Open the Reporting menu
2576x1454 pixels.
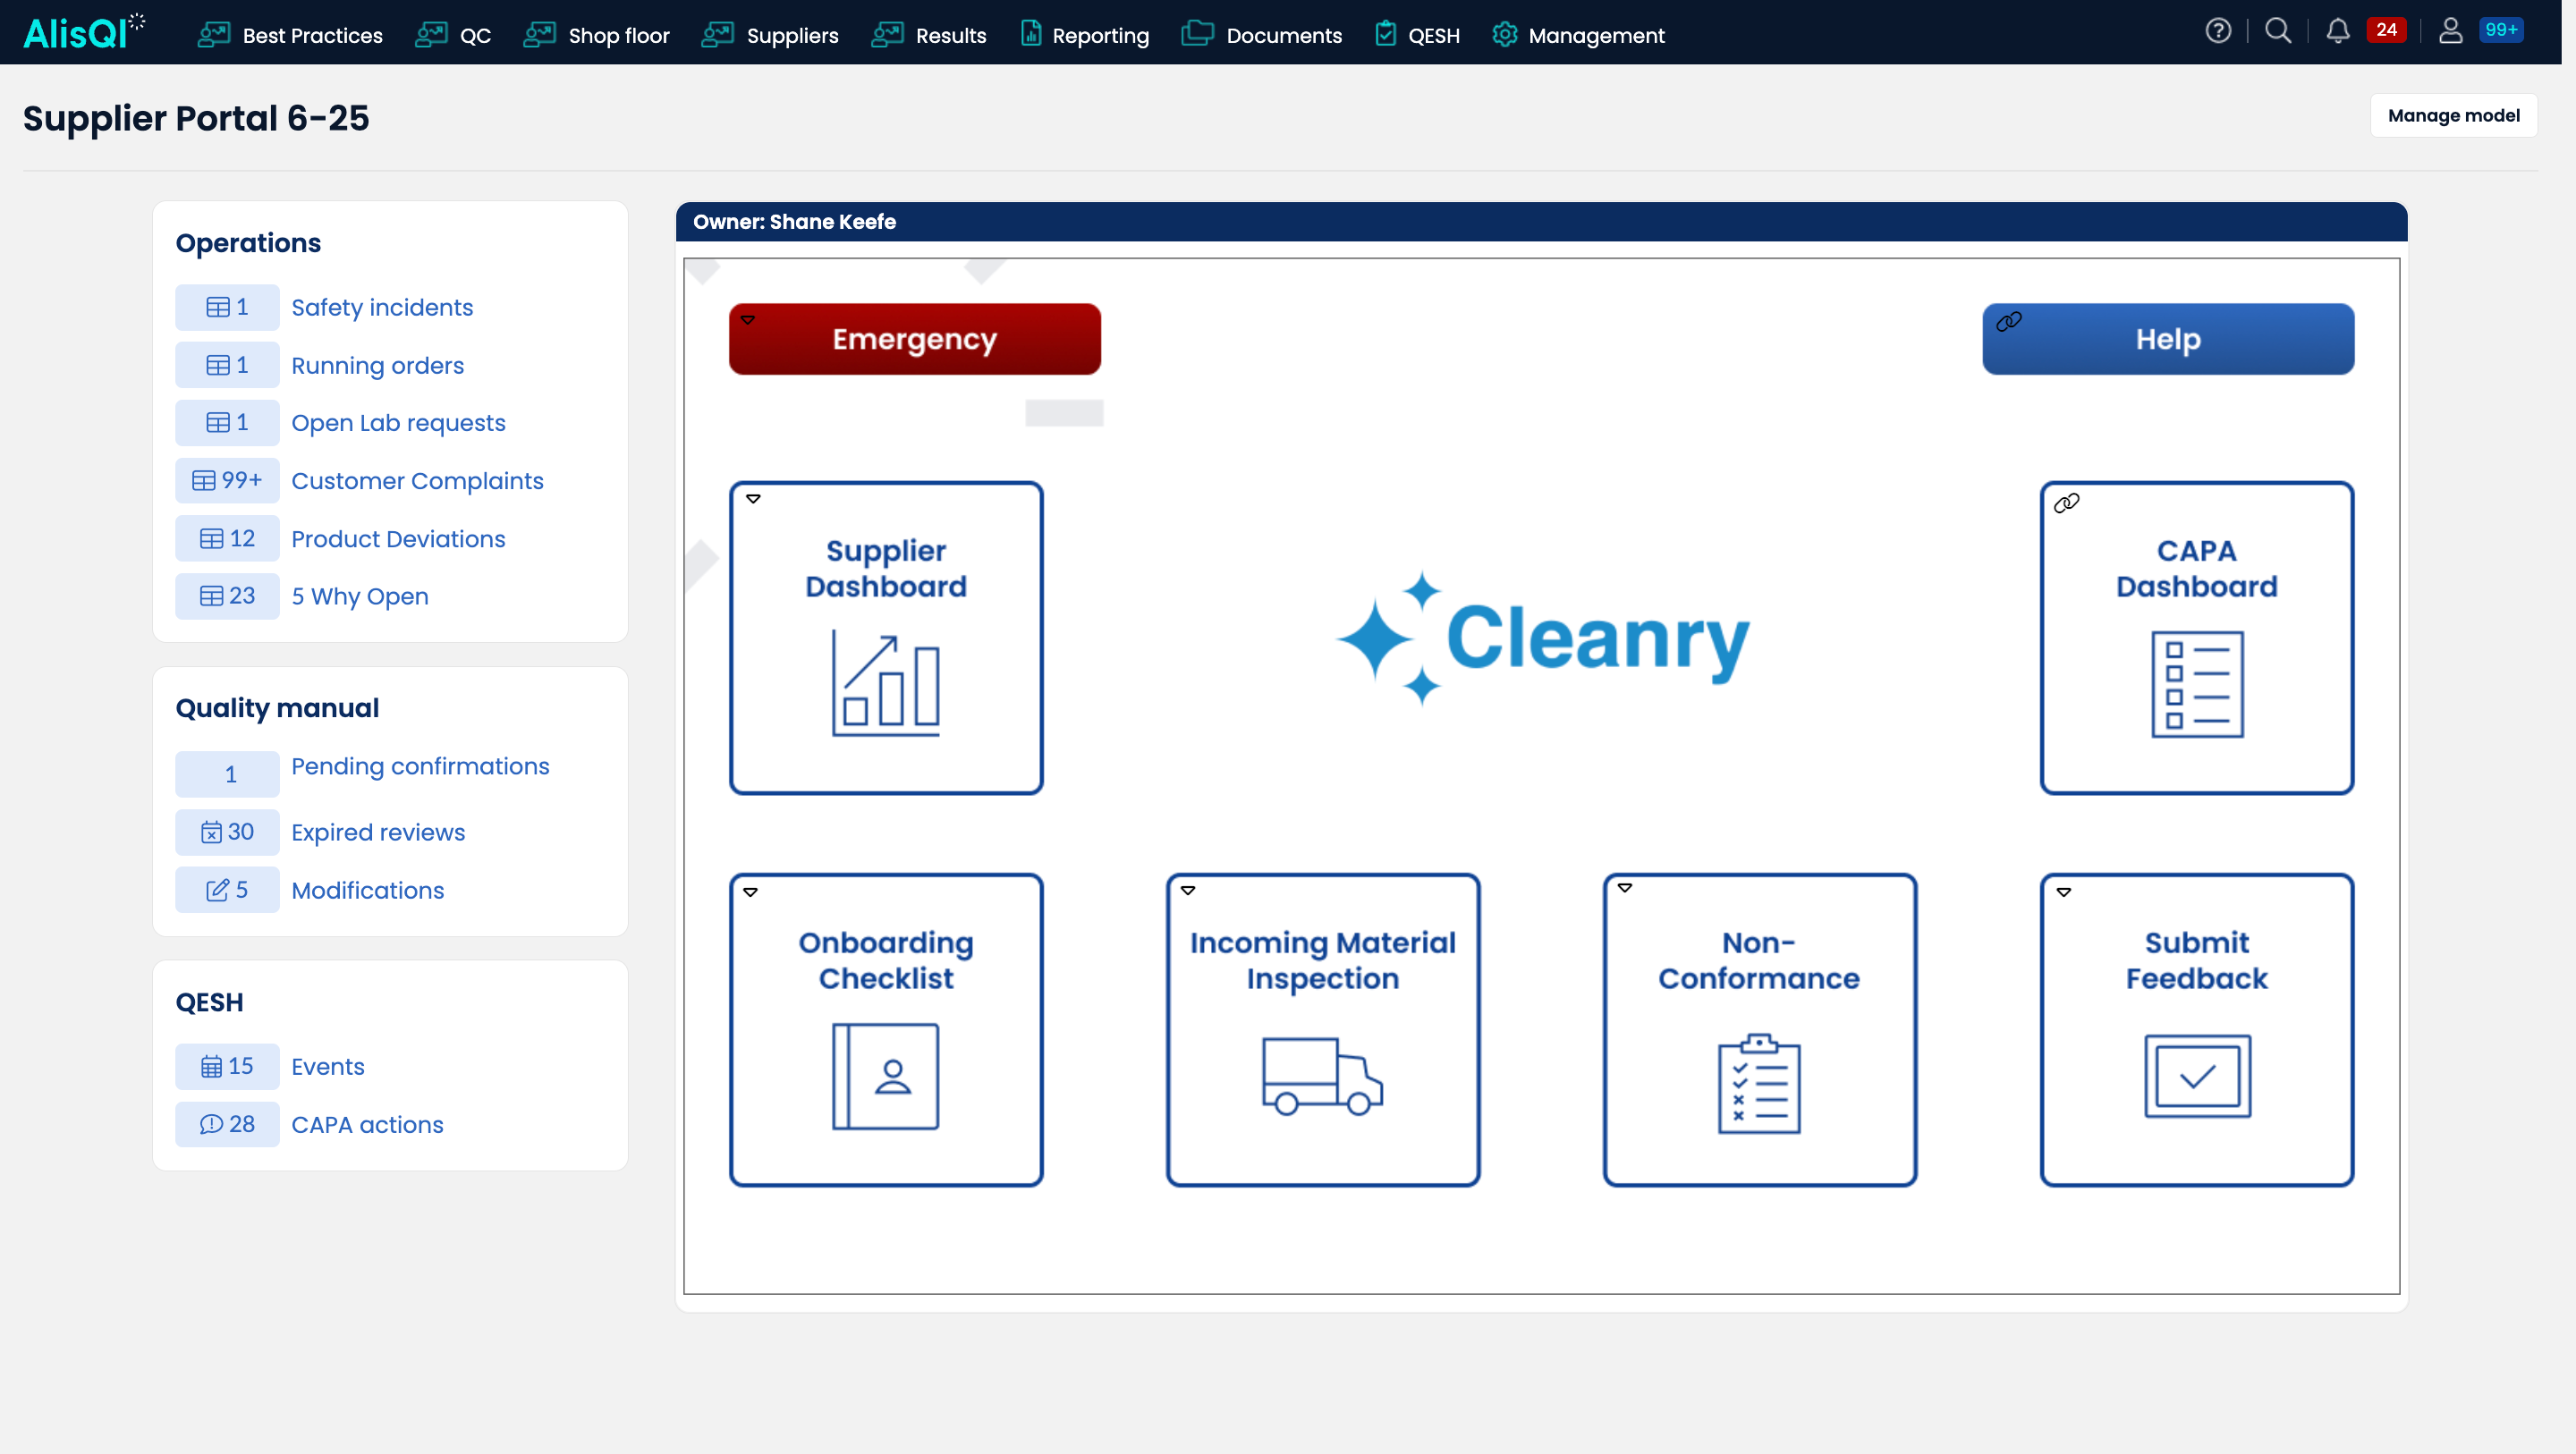1084,35
